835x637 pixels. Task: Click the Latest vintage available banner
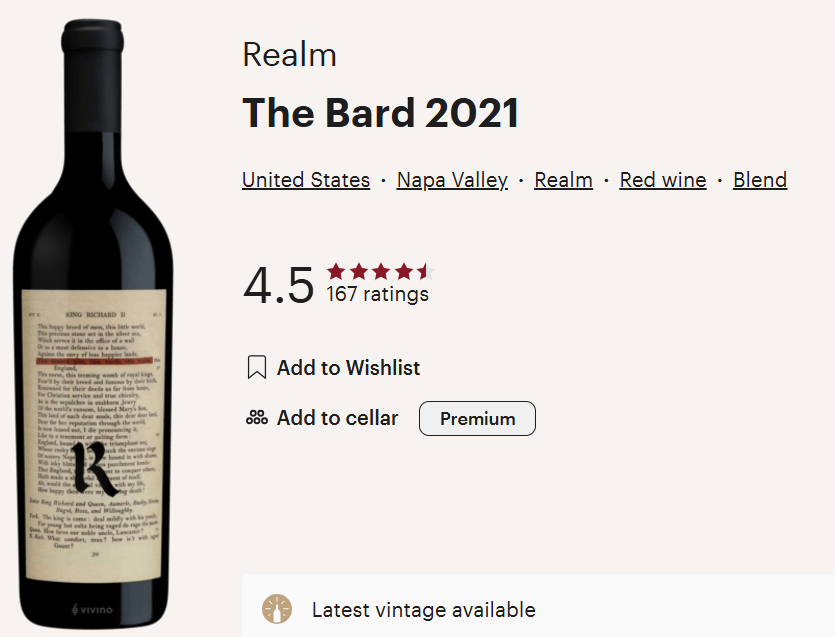coord(538,606)
